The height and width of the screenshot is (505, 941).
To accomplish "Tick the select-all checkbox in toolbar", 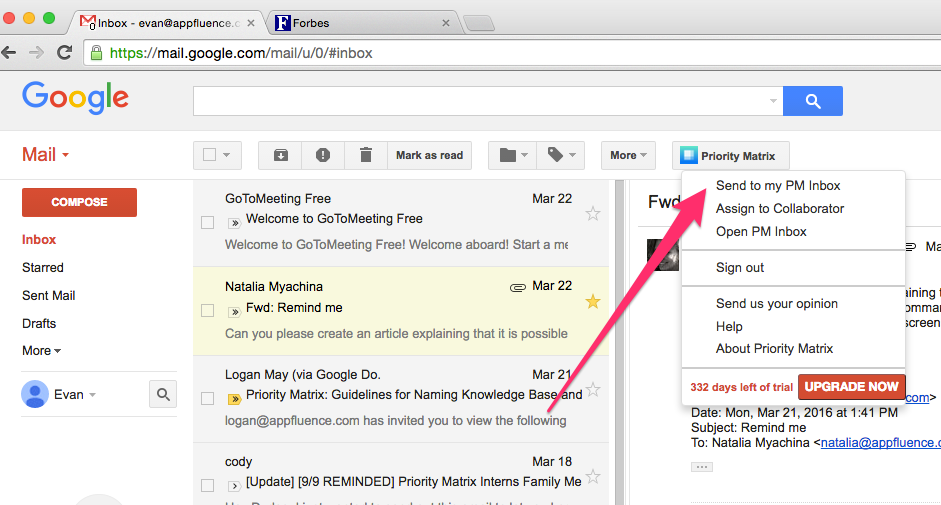I will 209,155.
